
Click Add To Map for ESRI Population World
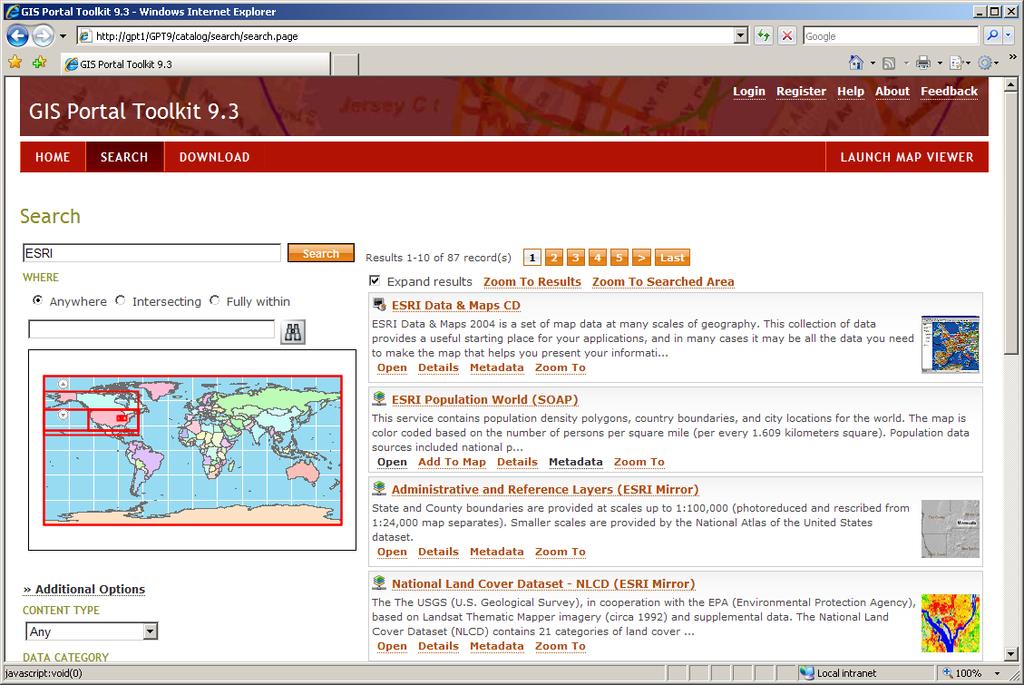tap(452, 462)
